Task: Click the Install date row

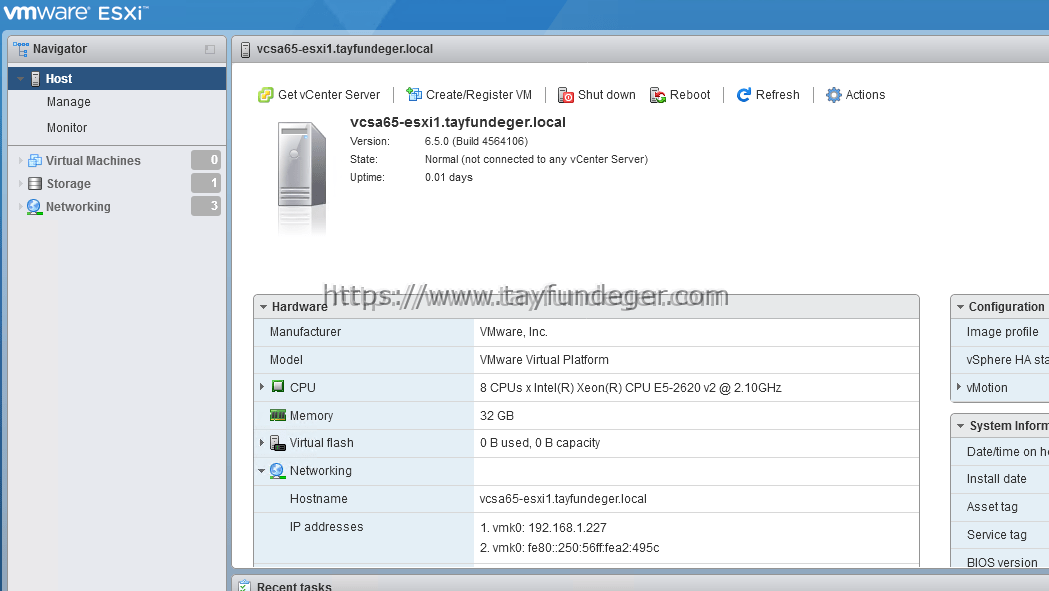Action: point(1002,479)
